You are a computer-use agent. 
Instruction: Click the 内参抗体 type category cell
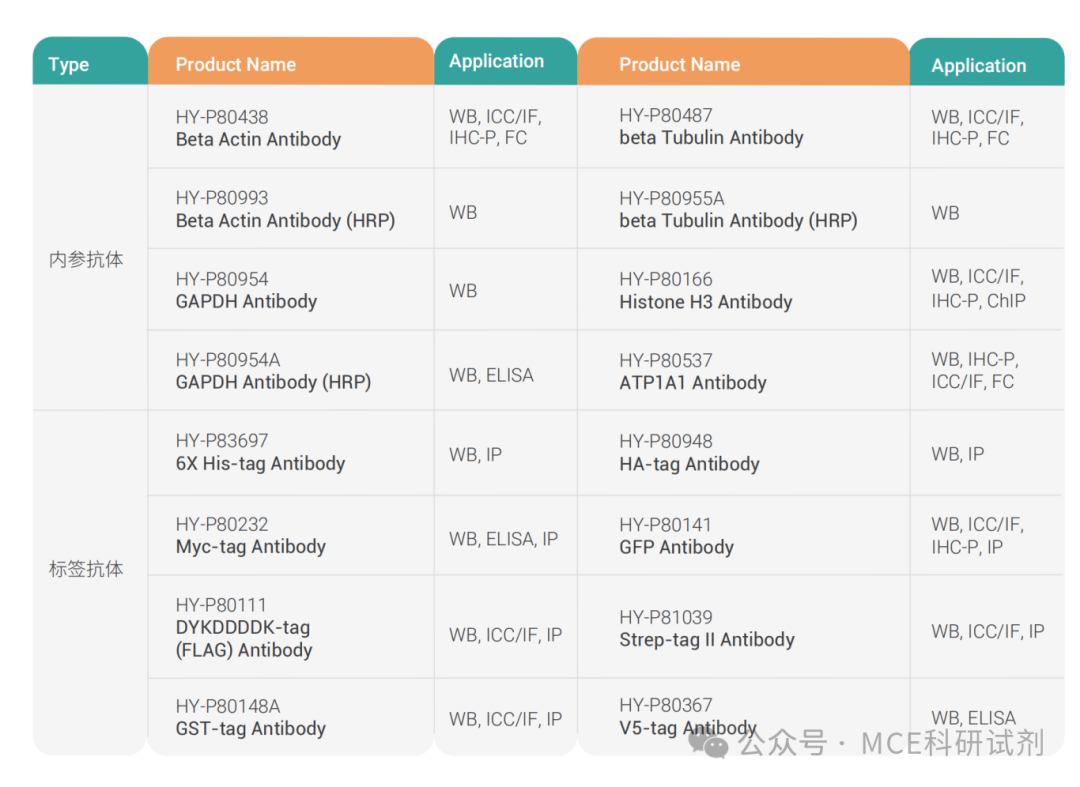87,260
